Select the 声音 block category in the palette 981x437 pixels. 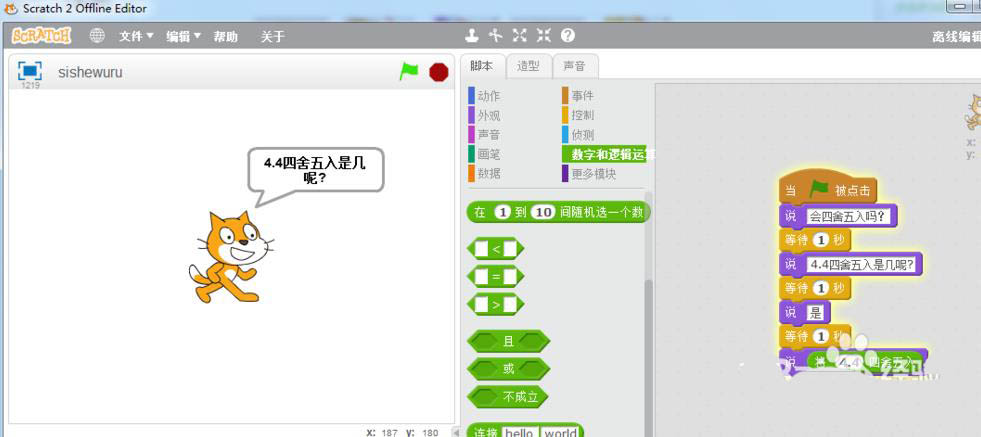[489, 135]
